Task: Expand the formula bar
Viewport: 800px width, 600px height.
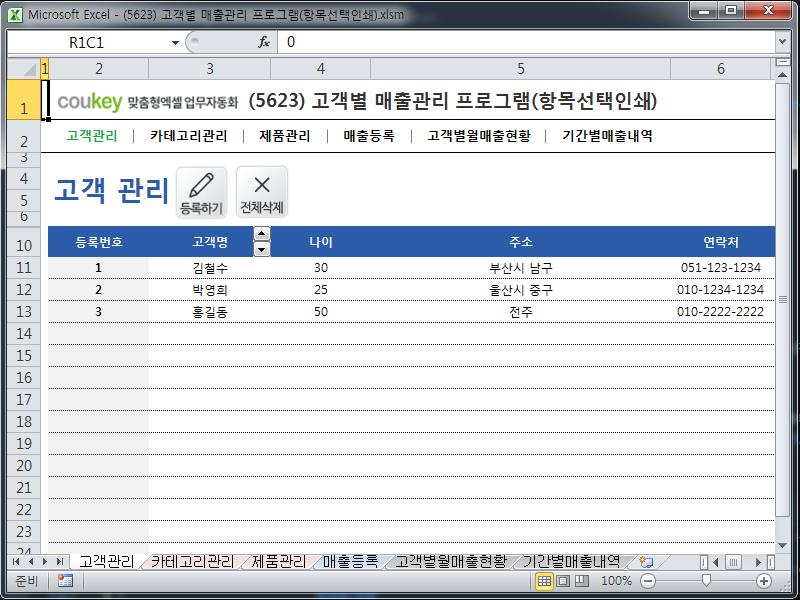Action: point(782,42)
